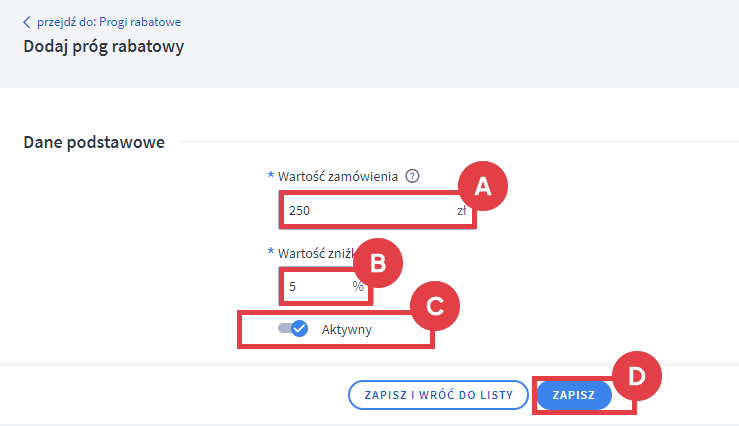Image resolution: width=739 pixels, height=426 pixels.
Task: Focus the discount value field showing 5
Action: 315,285
